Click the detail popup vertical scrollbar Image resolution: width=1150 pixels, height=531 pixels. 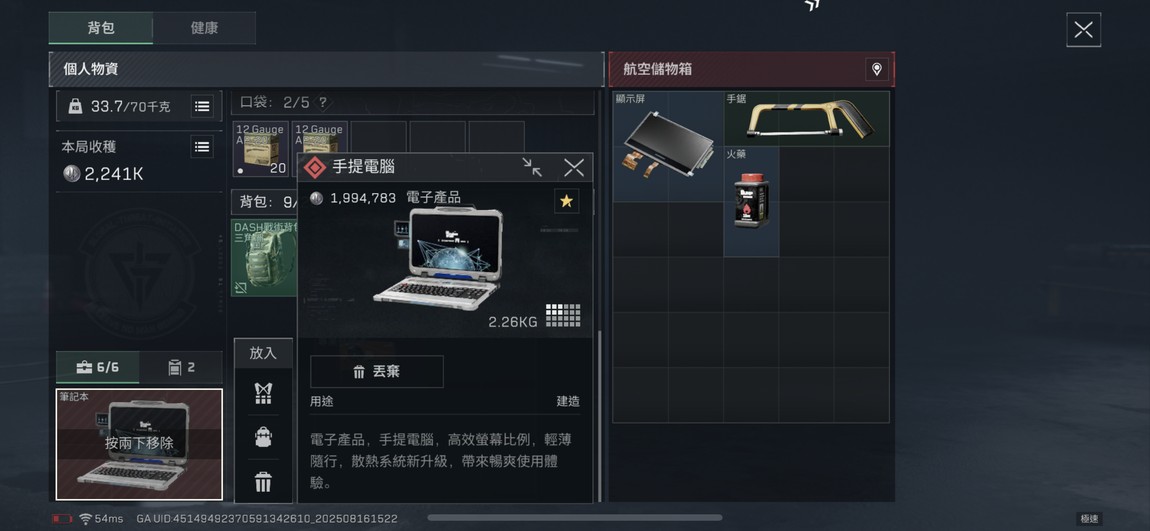[599, 414]
